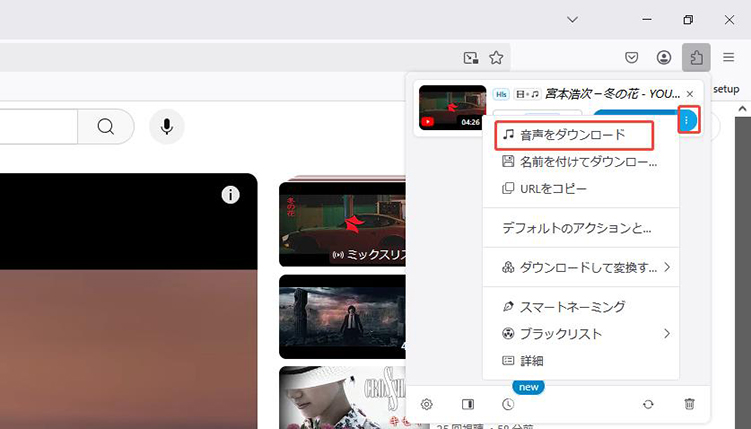
Task: Click the info icon on the video player
Action: pos(230,195)
